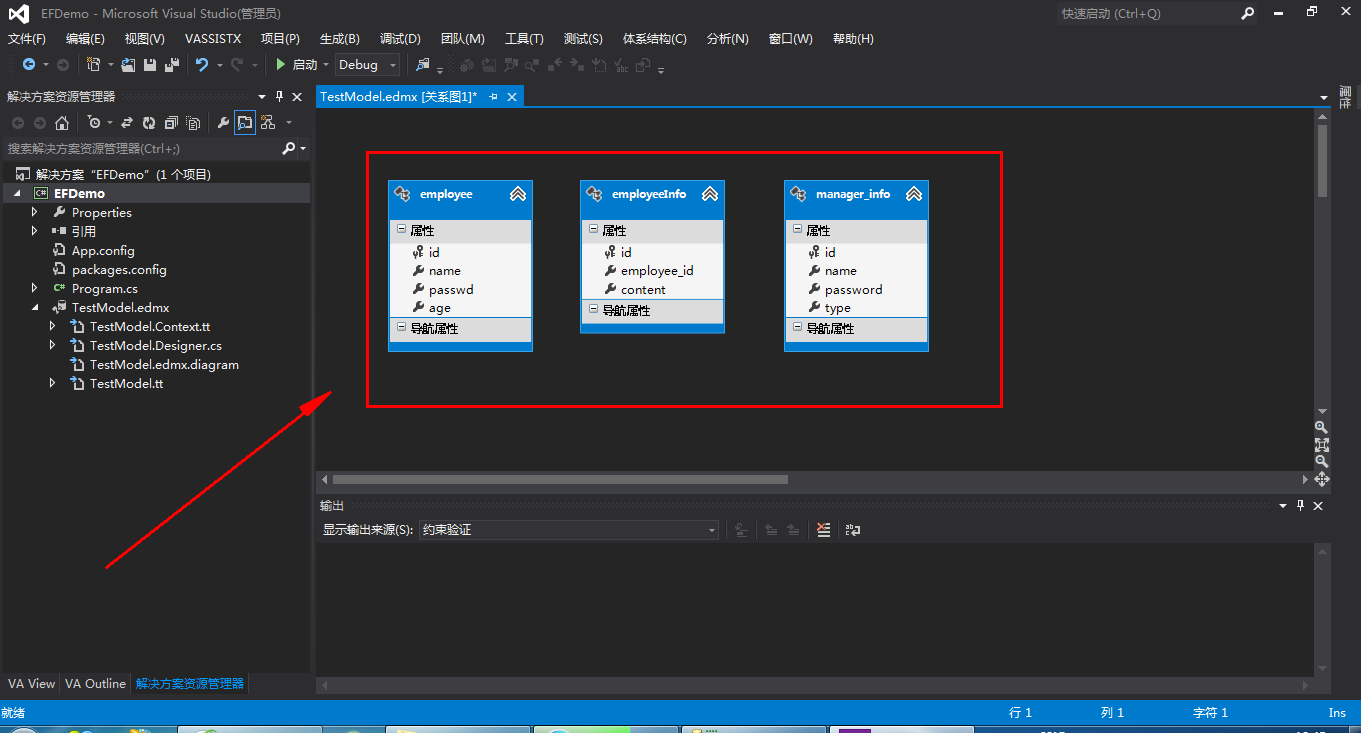1361x733 pixels.
Task: Open the tabs overflow dropdown arrow
Action: point(1323,98)
